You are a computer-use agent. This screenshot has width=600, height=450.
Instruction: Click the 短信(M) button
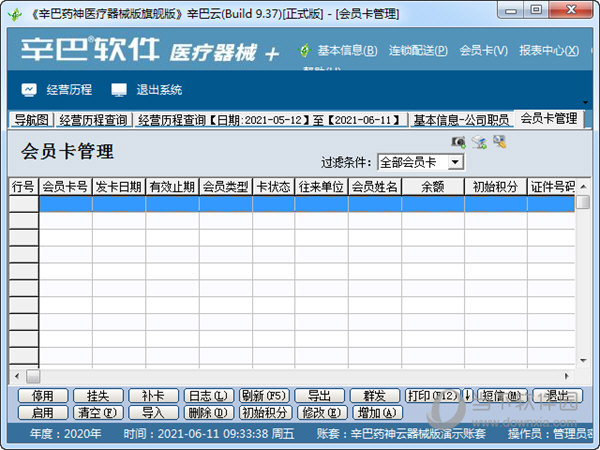(502, 395)
